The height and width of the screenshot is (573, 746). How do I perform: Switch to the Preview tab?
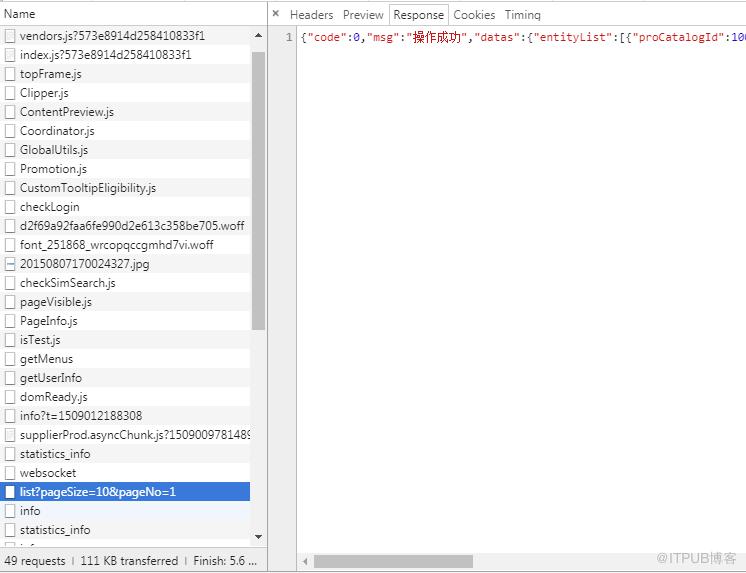click(x=363, y=15)
